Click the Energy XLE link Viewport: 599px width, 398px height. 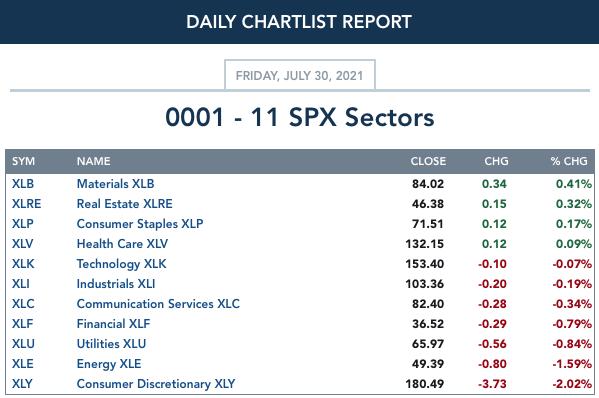pos(109,364)
